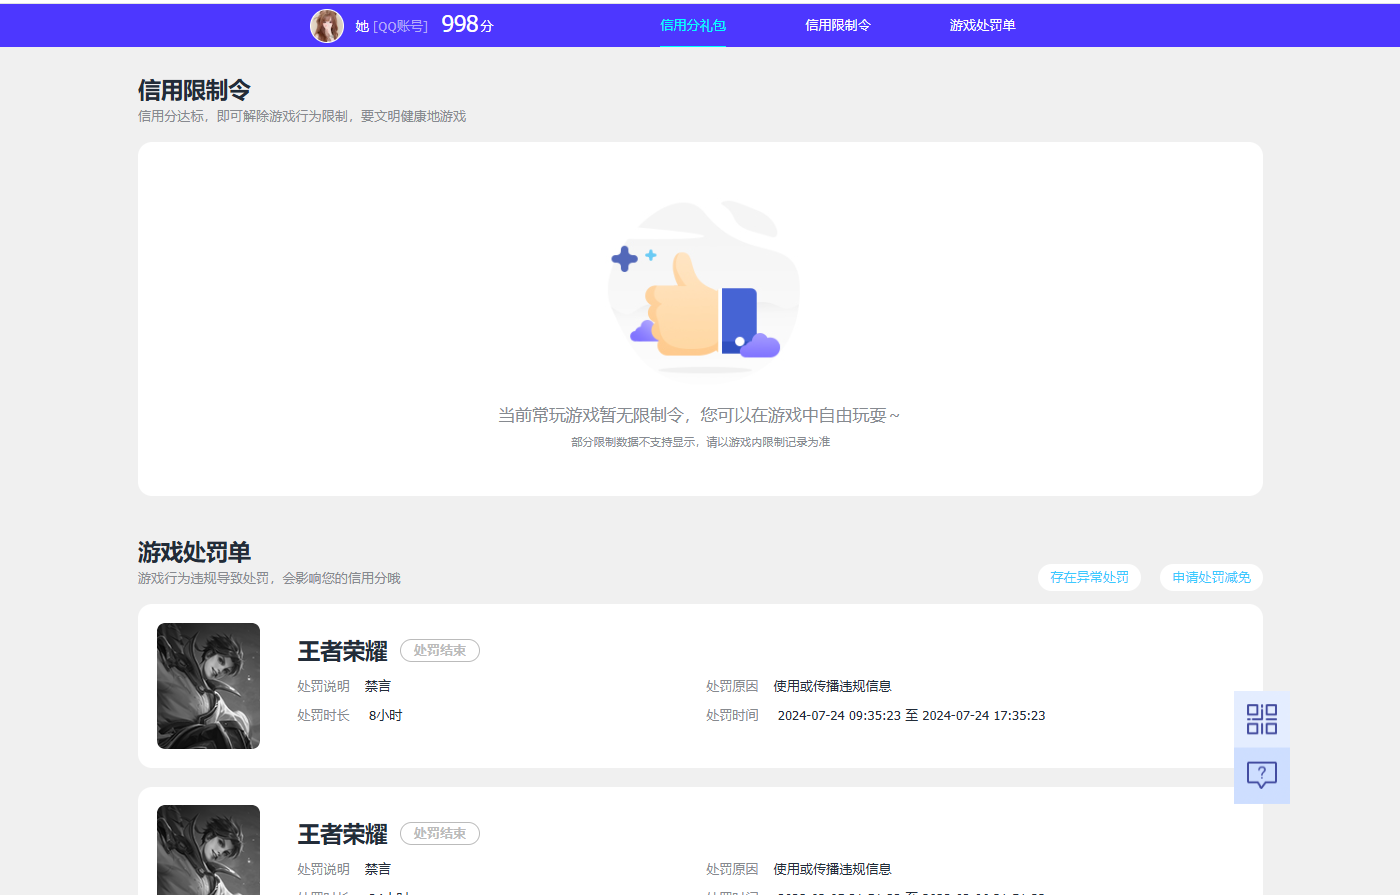Switch to the 信用分礼包 tab
Screen dimensions: 1400x895
pos(692,23)
